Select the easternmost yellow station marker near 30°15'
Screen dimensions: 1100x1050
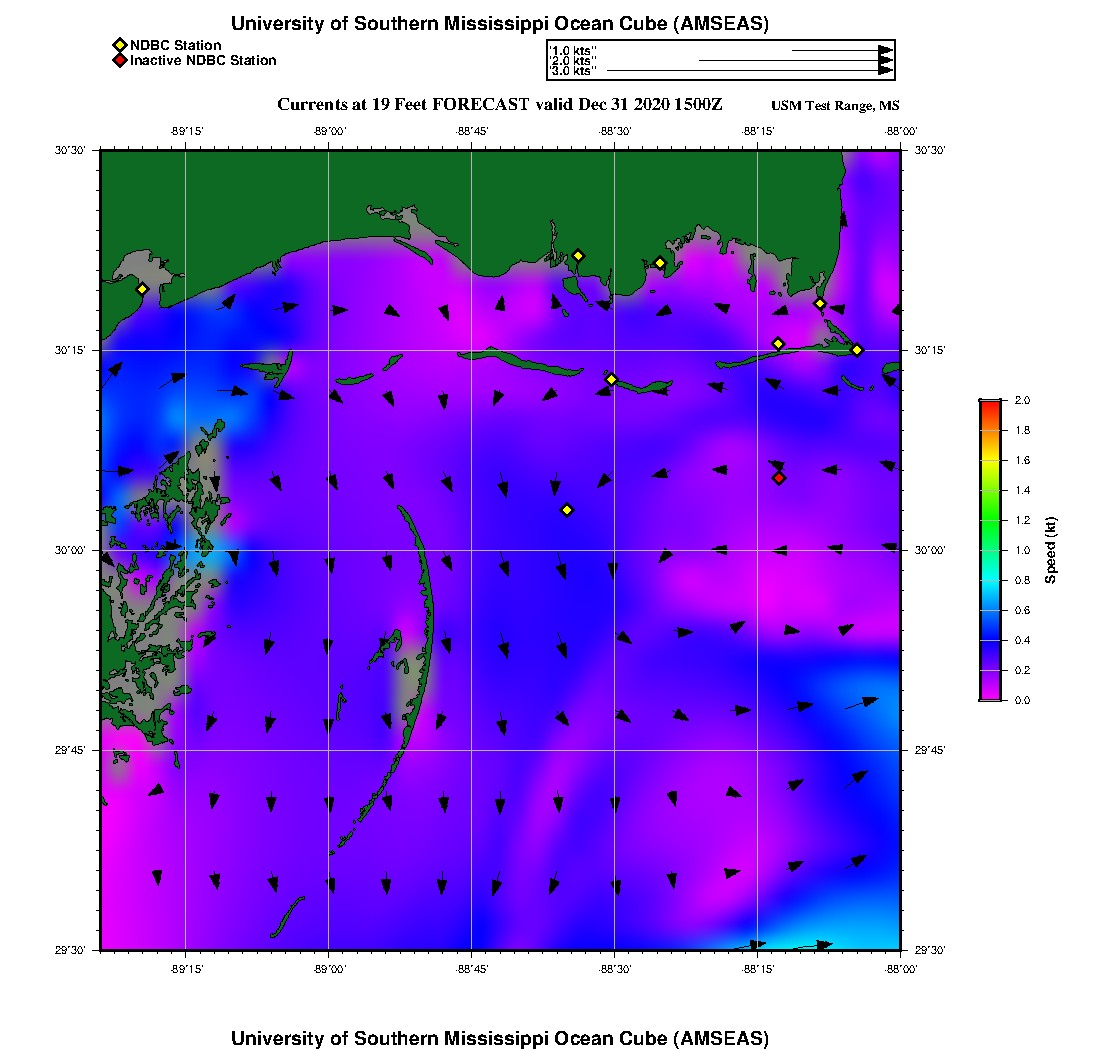[857, 349]
